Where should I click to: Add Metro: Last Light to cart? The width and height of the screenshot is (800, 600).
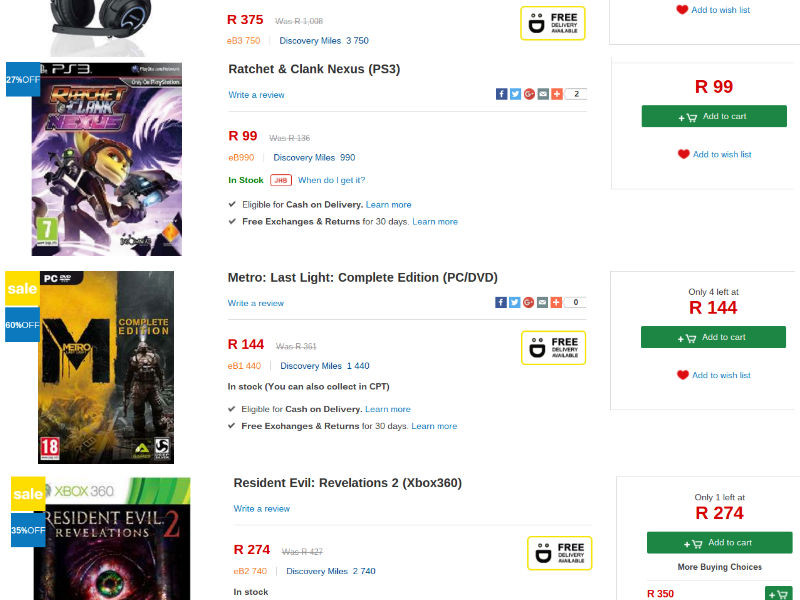pyautogui.click(x=713, y=337)
